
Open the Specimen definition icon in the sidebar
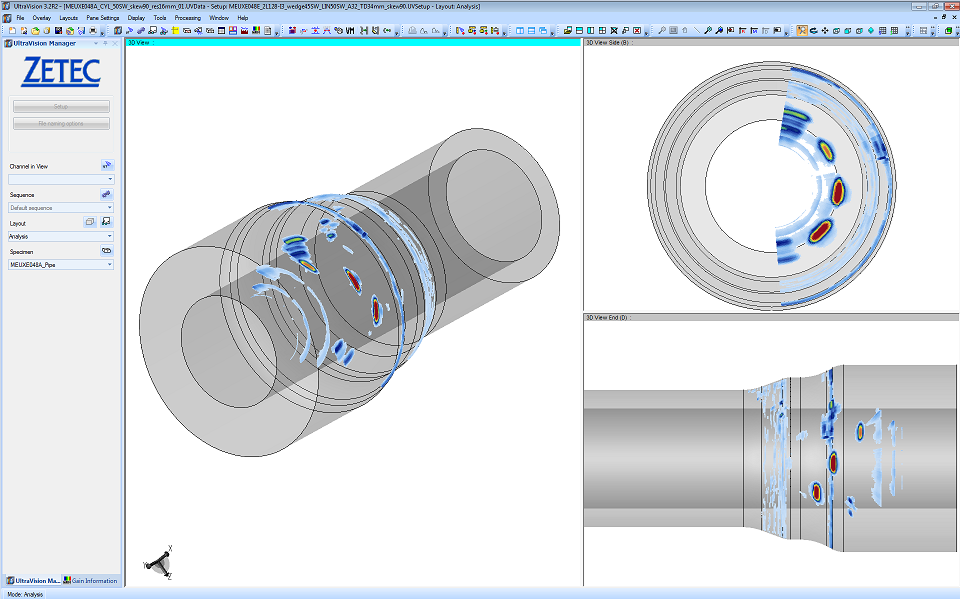(106, 250)
